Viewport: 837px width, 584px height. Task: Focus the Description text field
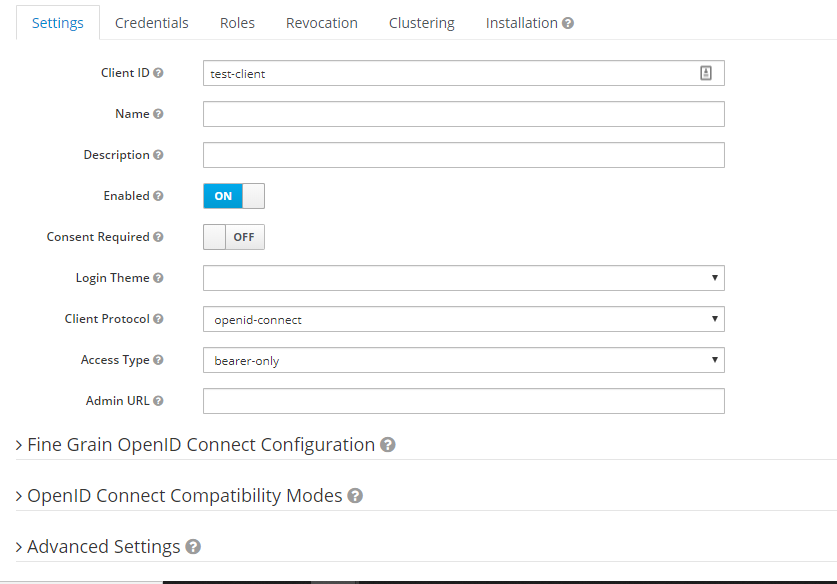coord(463,155)
